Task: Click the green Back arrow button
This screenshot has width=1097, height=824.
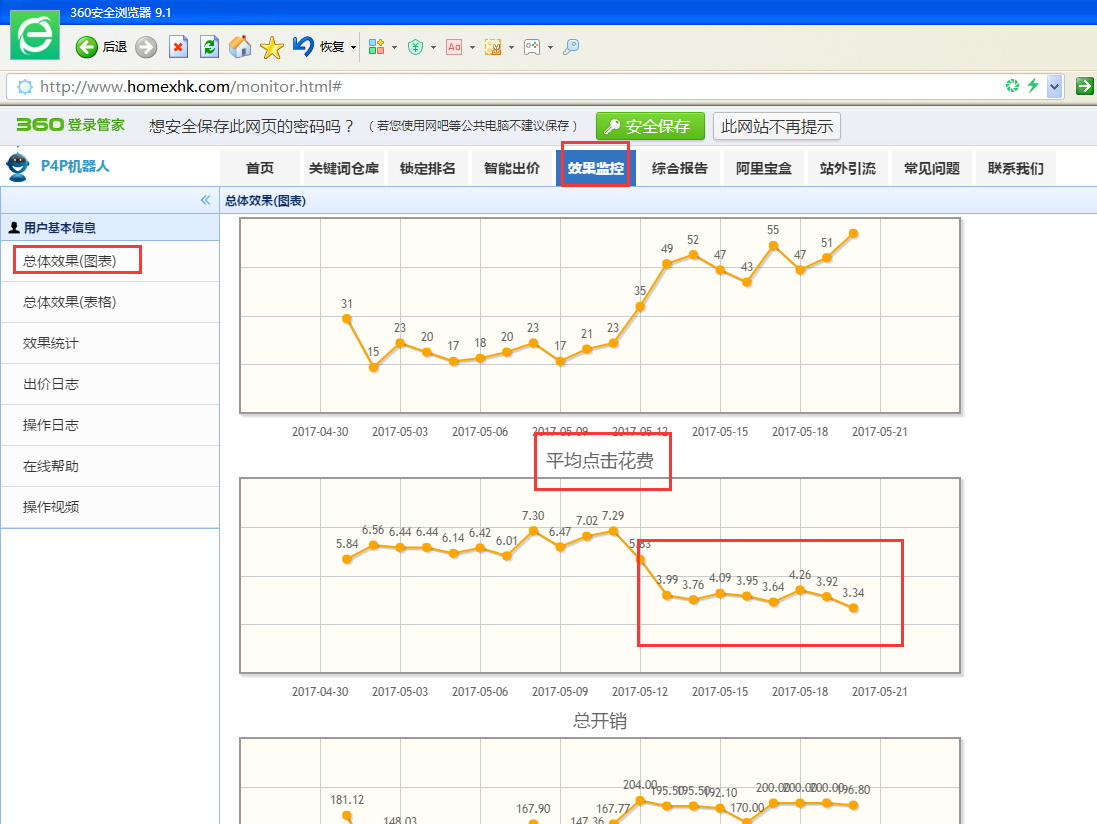Action: tap(87, 47)
